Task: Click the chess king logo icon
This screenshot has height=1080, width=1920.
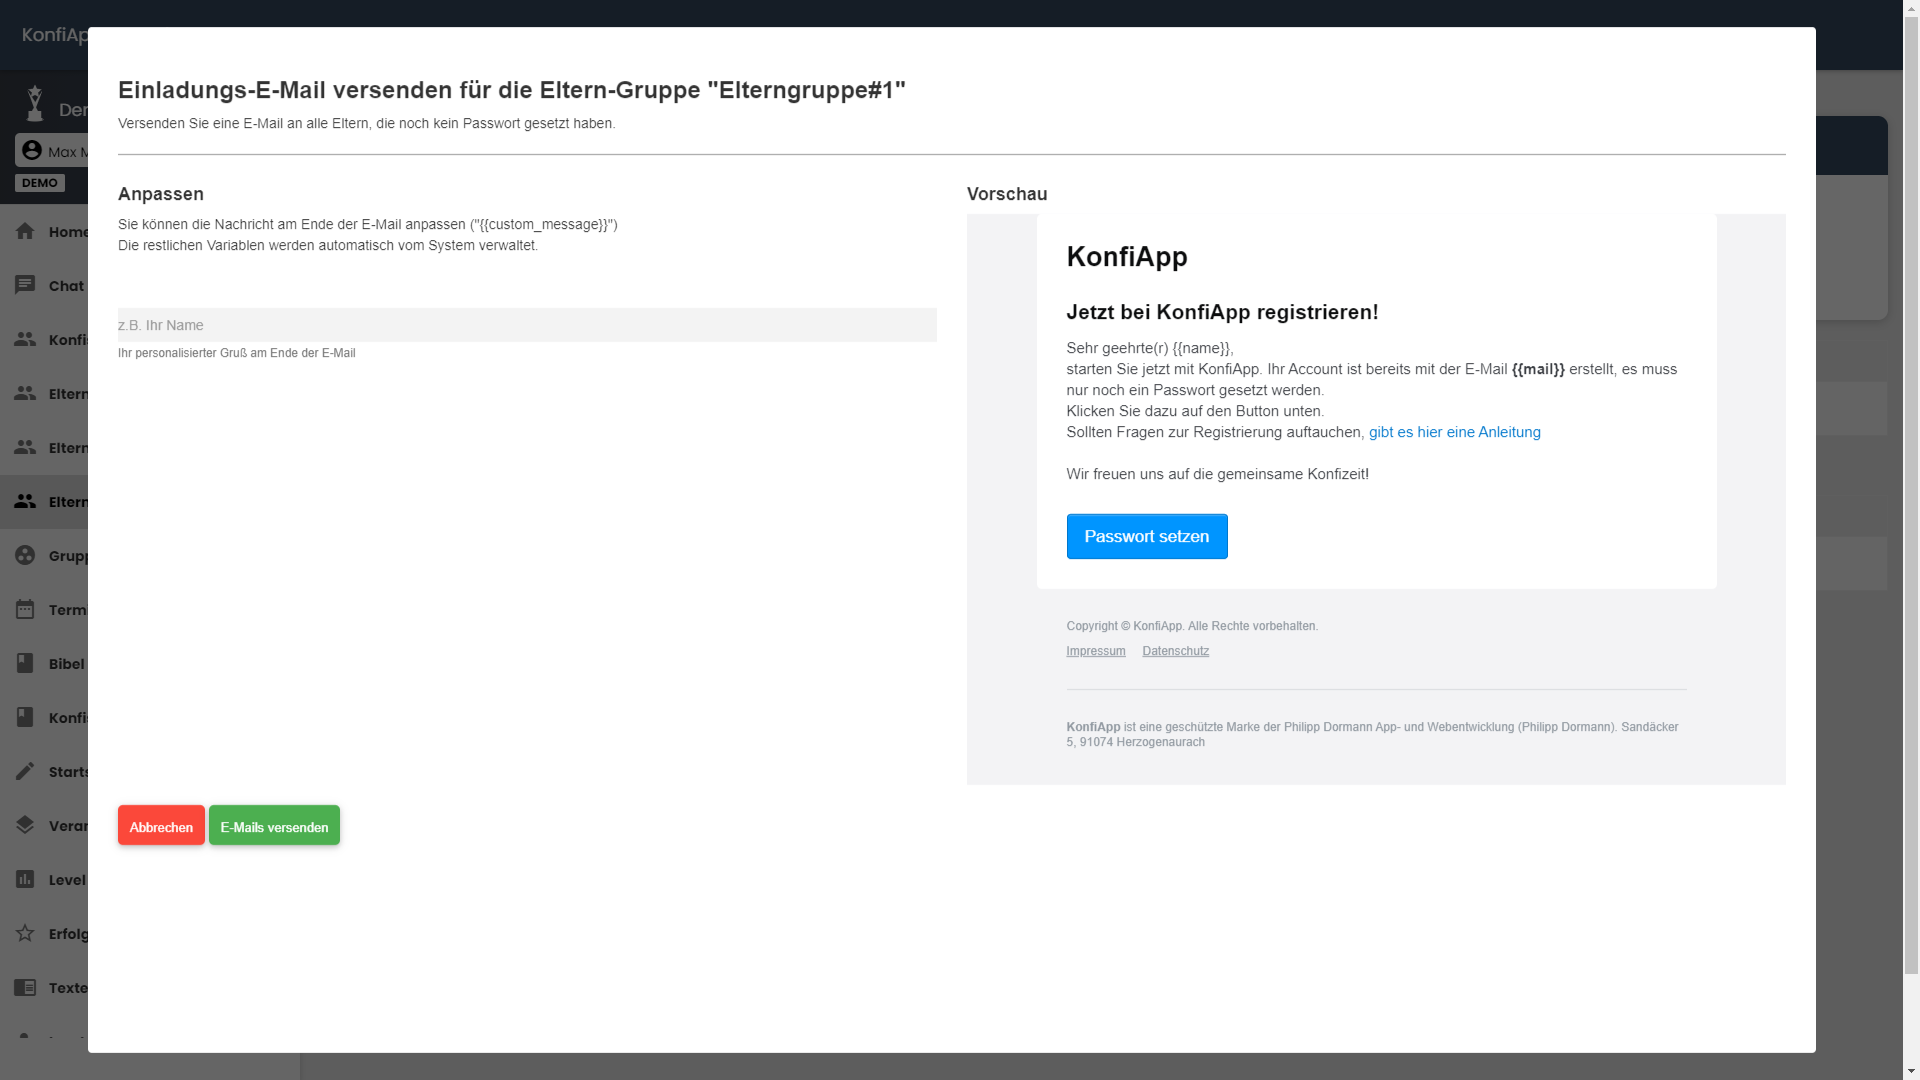Action: [x=35, y=103]
